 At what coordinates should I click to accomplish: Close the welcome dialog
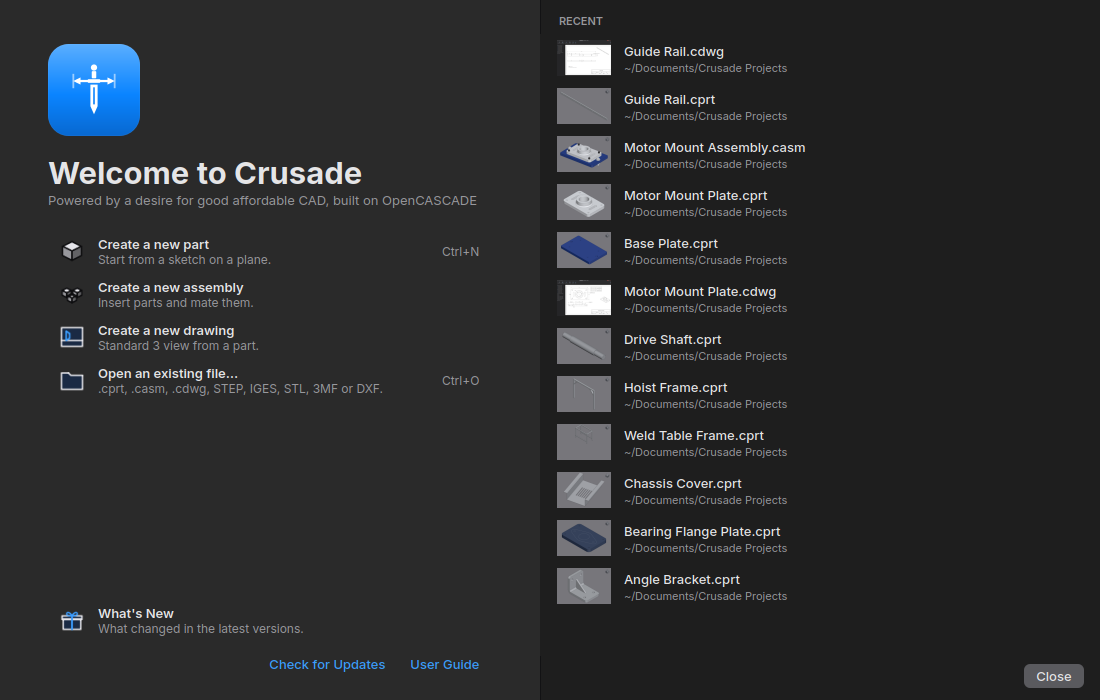click(x=1054, y=676)
